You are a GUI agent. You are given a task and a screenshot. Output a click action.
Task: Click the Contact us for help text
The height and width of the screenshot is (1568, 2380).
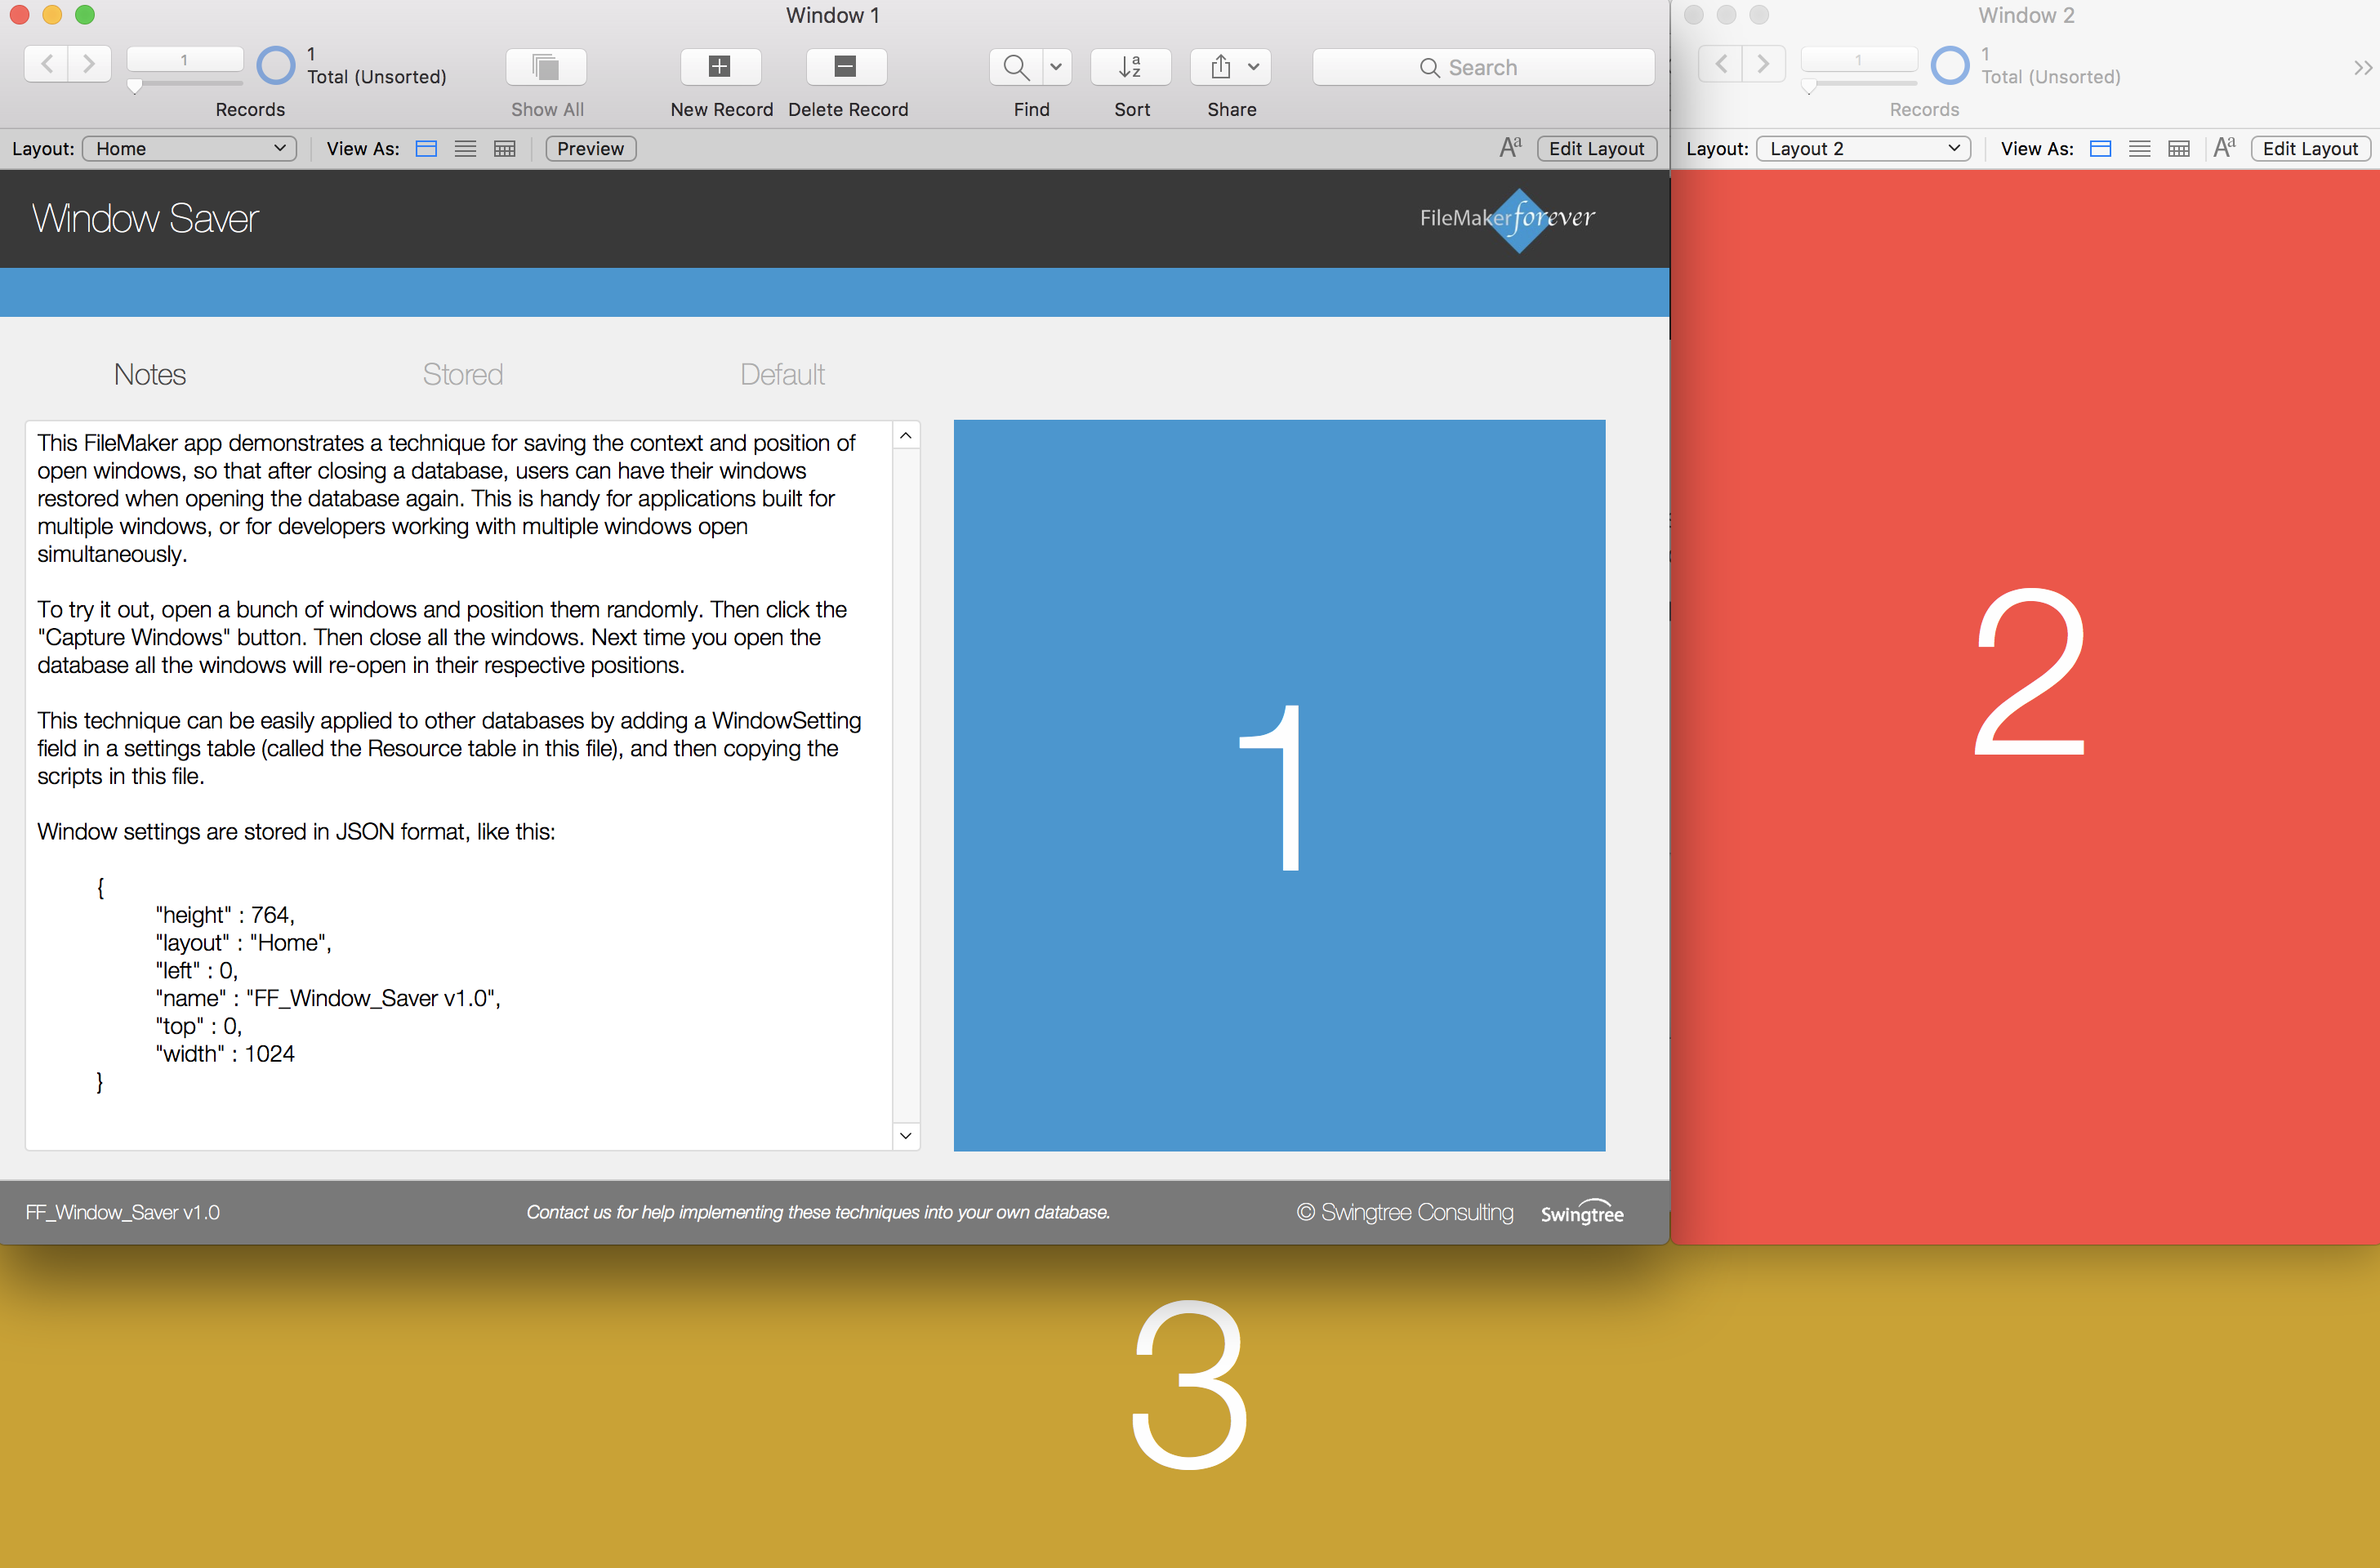point(818,1212)
